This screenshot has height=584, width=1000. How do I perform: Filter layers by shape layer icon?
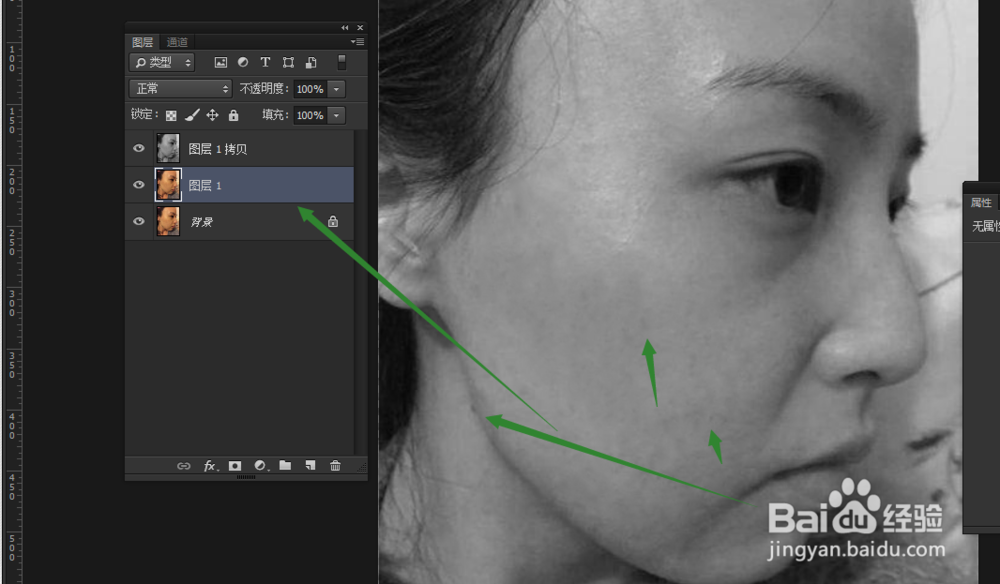click(288, 62)
